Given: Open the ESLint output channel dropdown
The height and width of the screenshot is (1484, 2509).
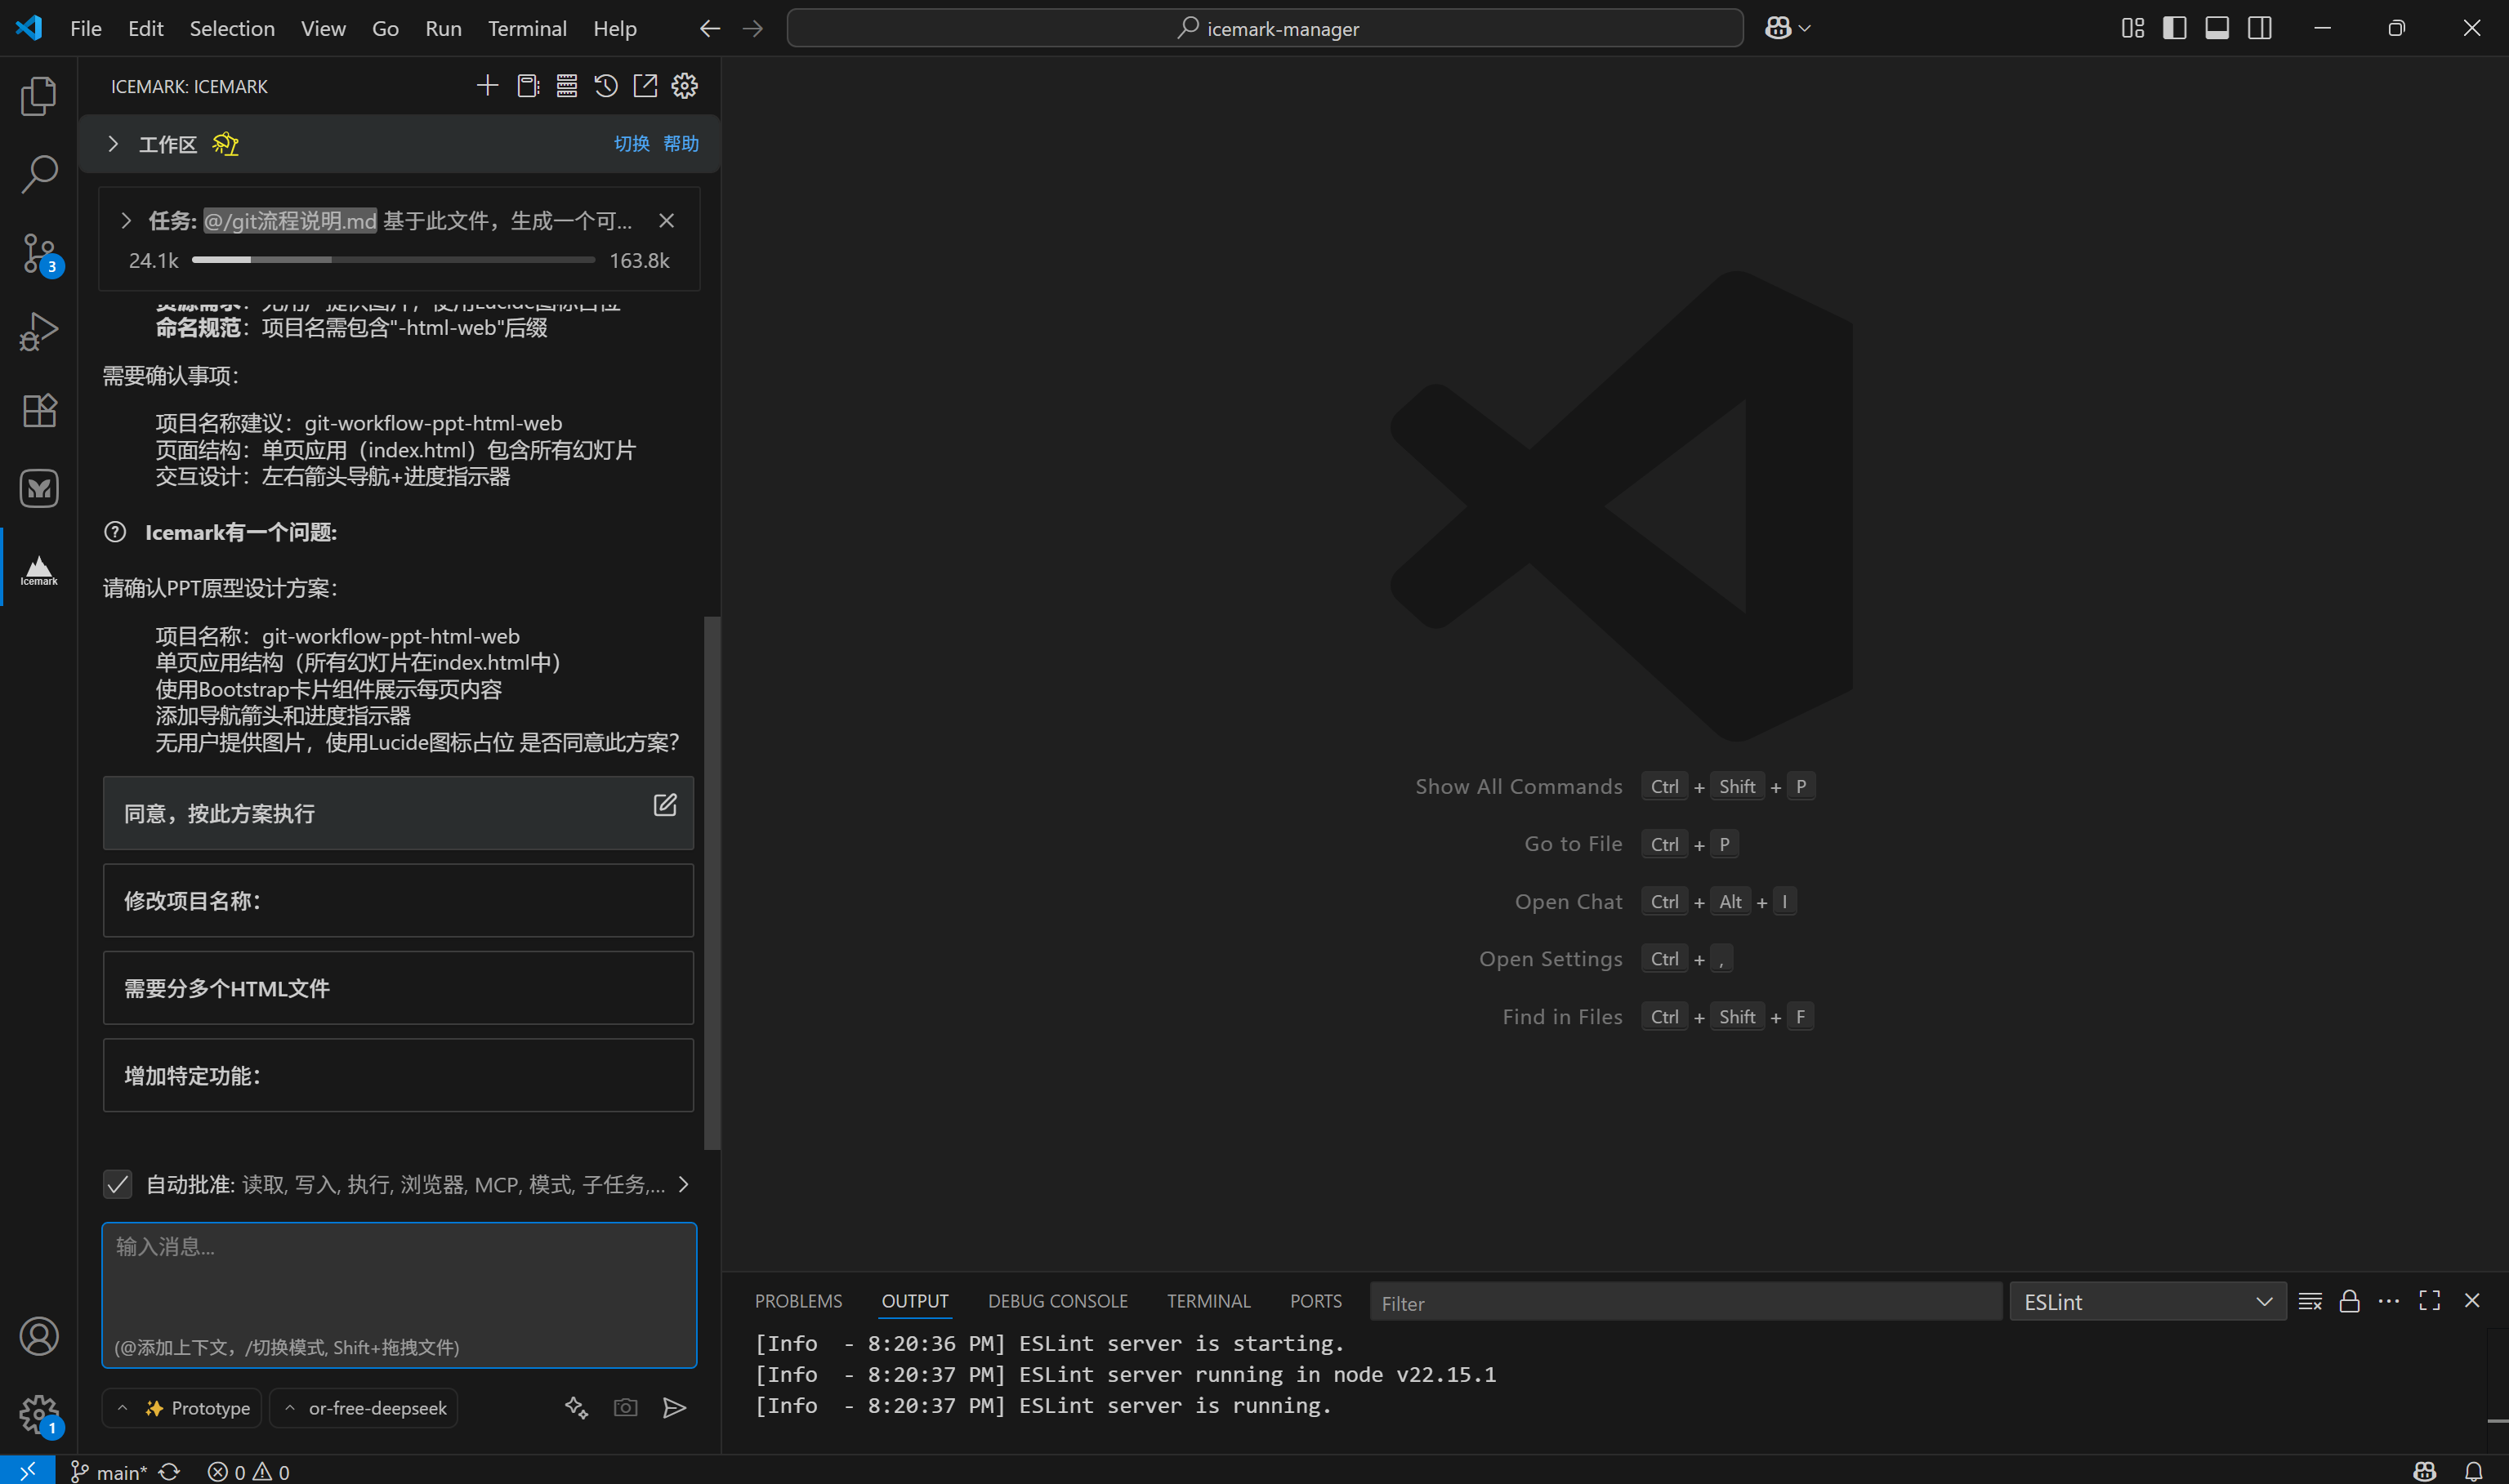Looking at the screenshot, I should point(2147,1301).
